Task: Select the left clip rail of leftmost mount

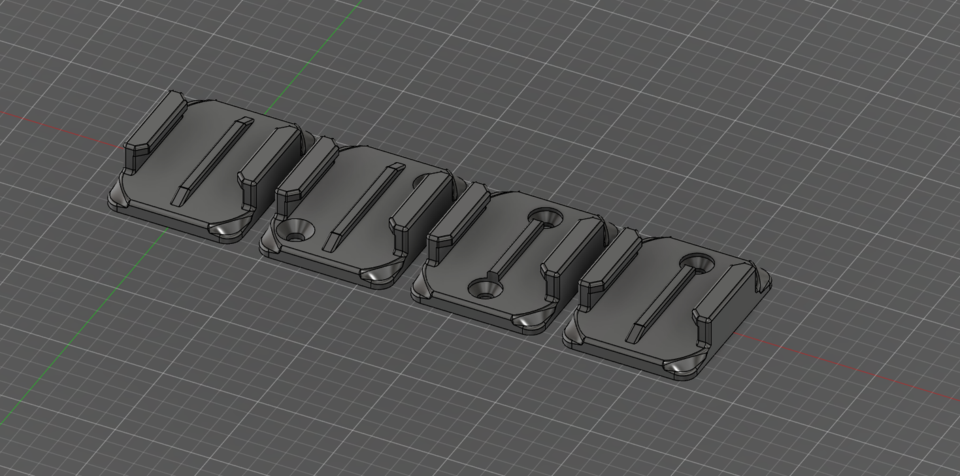Action: [x=154, y=132]
